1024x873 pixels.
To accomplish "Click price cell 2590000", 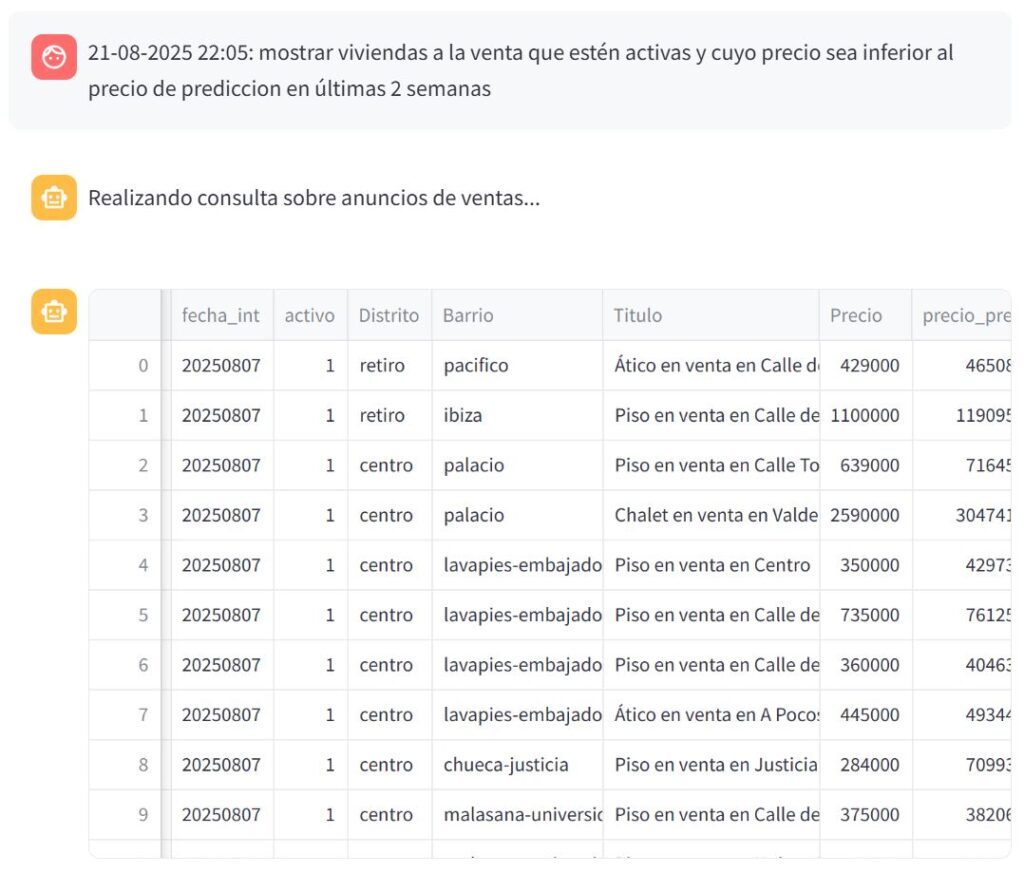I will 865,516.
